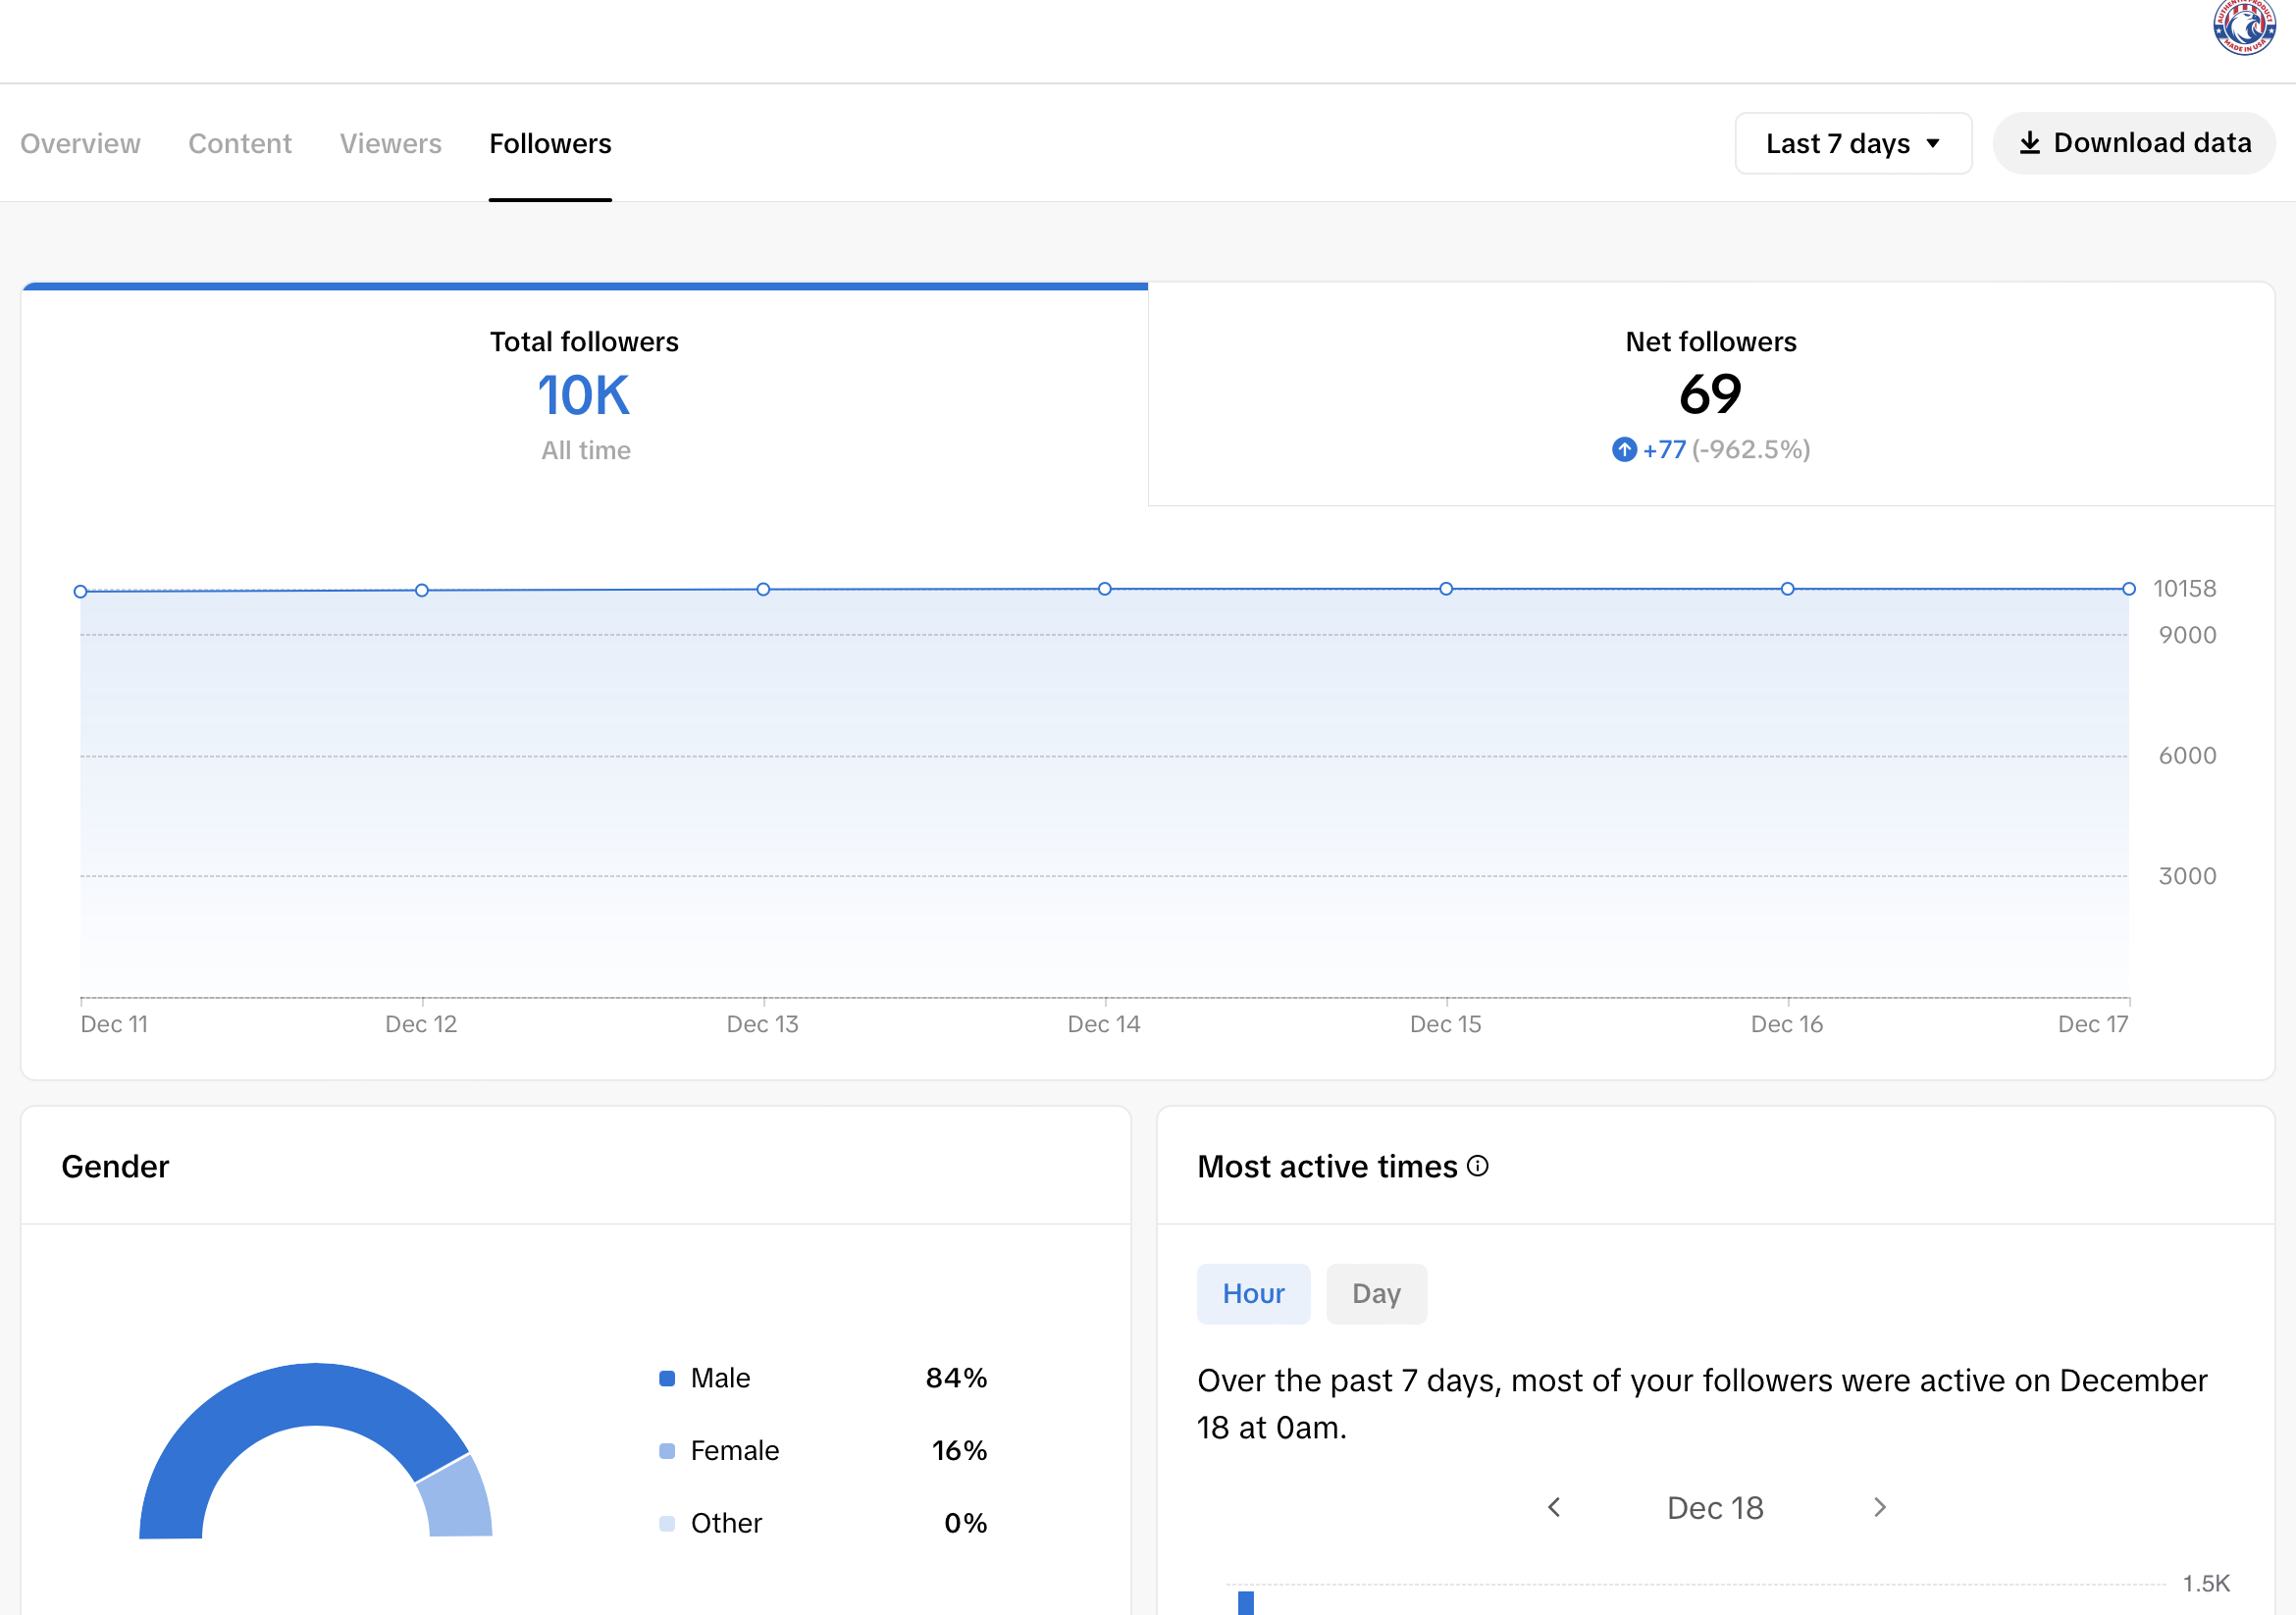Switch to the Viewers tab
2296x1615 pixels.
click(x=390, y=143)
